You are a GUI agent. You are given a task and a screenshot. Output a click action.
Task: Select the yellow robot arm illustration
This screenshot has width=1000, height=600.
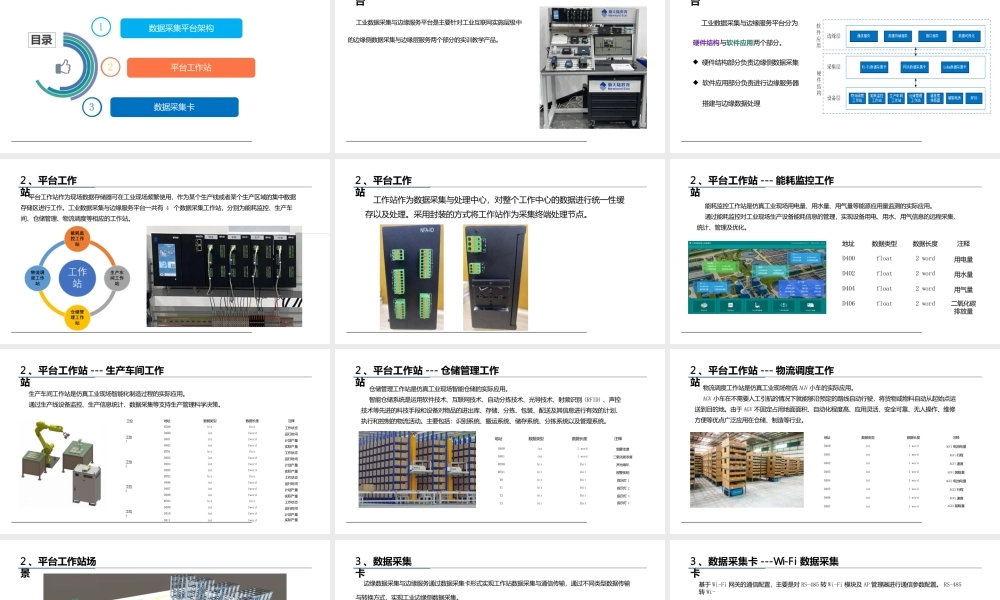point(62,464)
